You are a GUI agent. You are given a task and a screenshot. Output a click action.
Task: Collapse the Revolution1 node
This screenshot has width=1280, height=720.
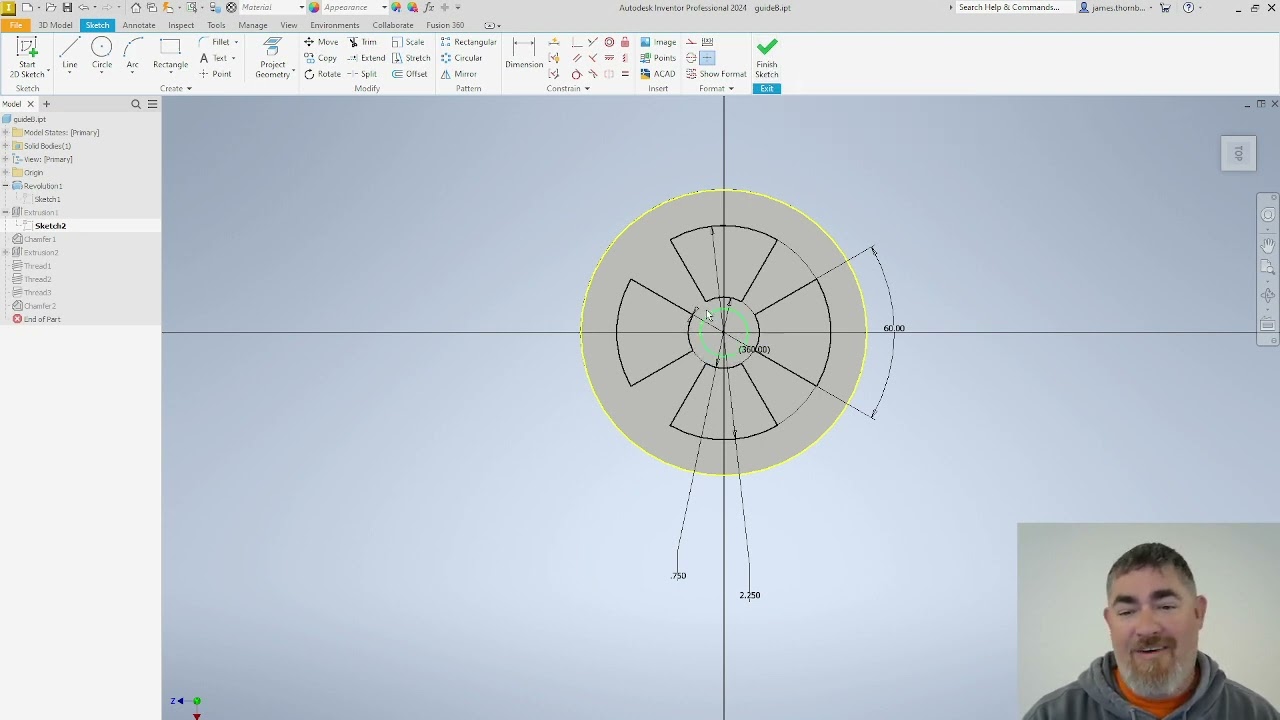(x=5, y=186)
